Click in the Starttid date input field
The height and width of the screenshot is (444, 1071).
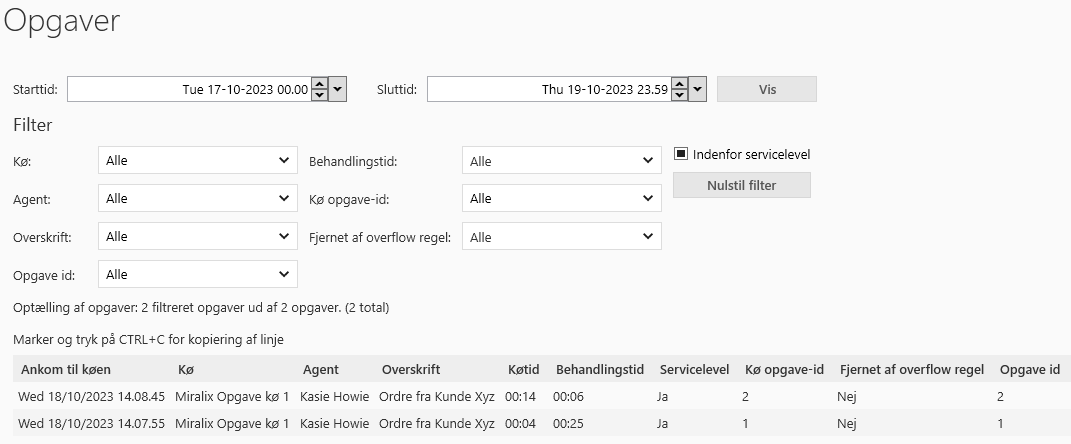(188, 89)
